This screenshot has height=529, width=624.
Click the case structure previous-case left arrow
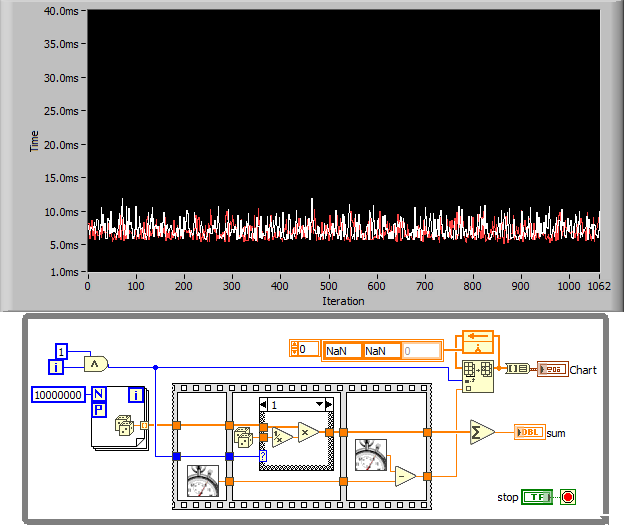click(x=265, y=404)
